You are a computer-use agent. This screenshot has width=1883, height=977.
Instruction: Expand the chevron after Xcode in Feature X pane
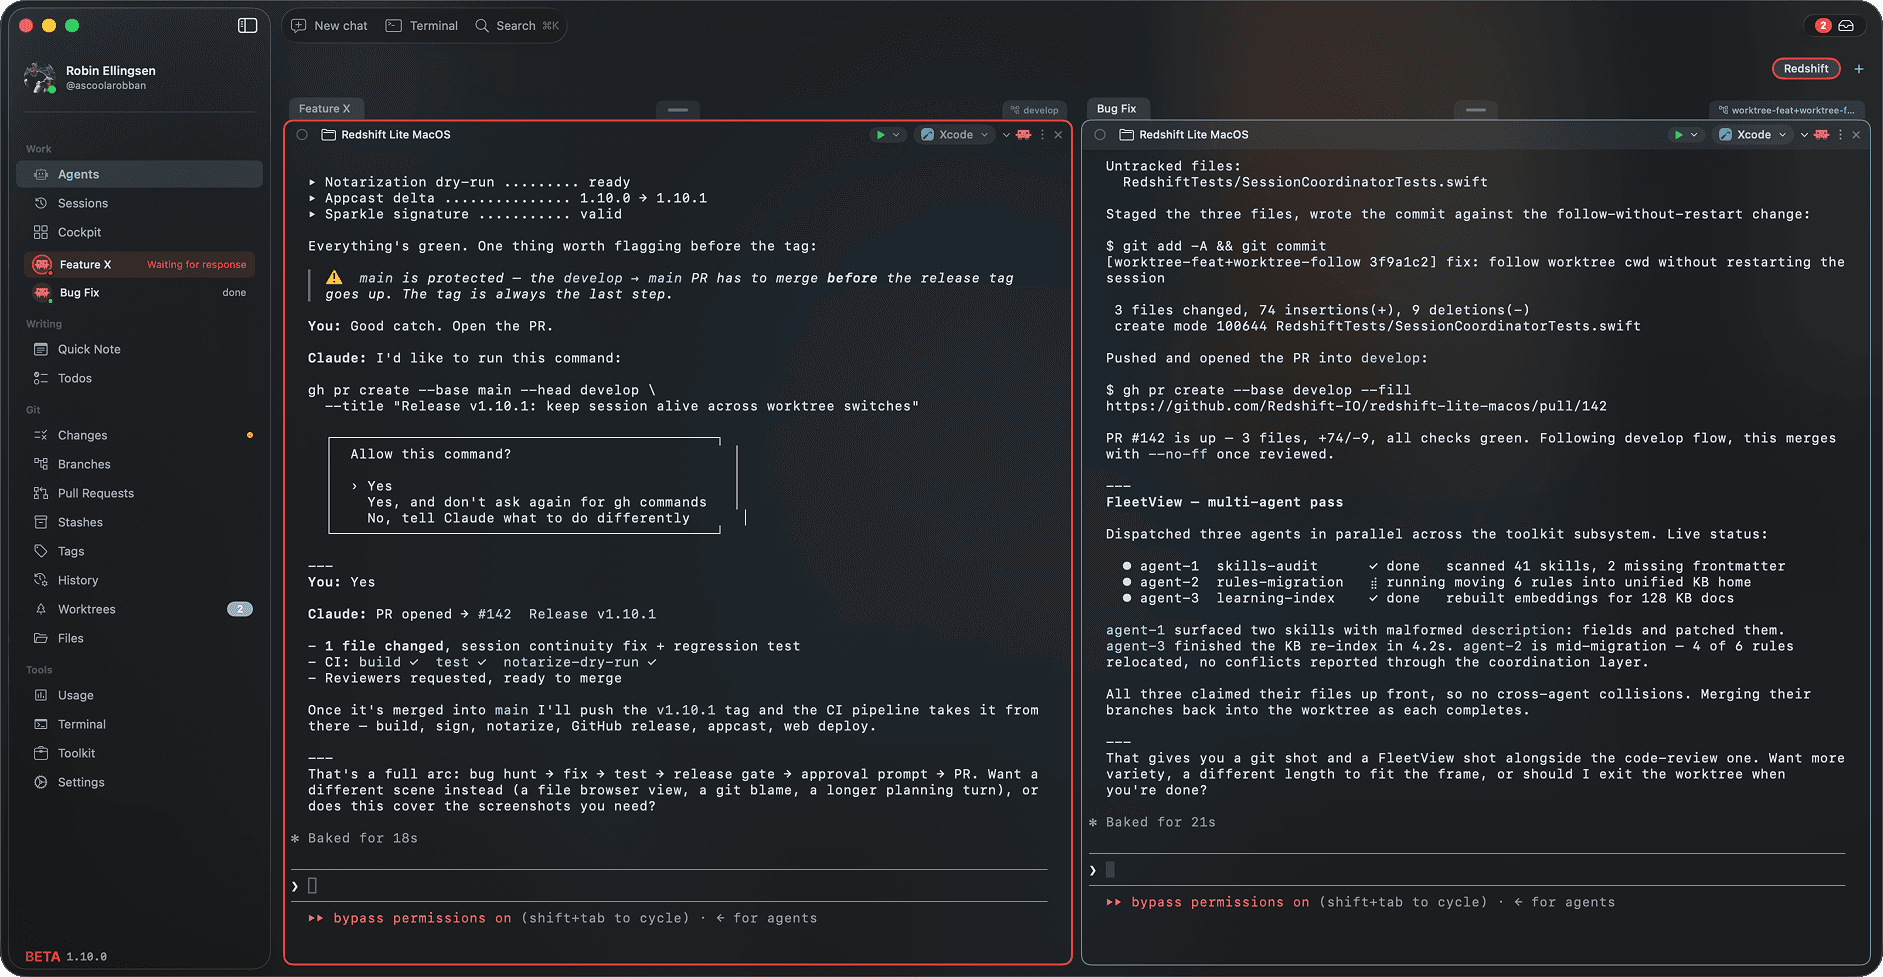1006,135
